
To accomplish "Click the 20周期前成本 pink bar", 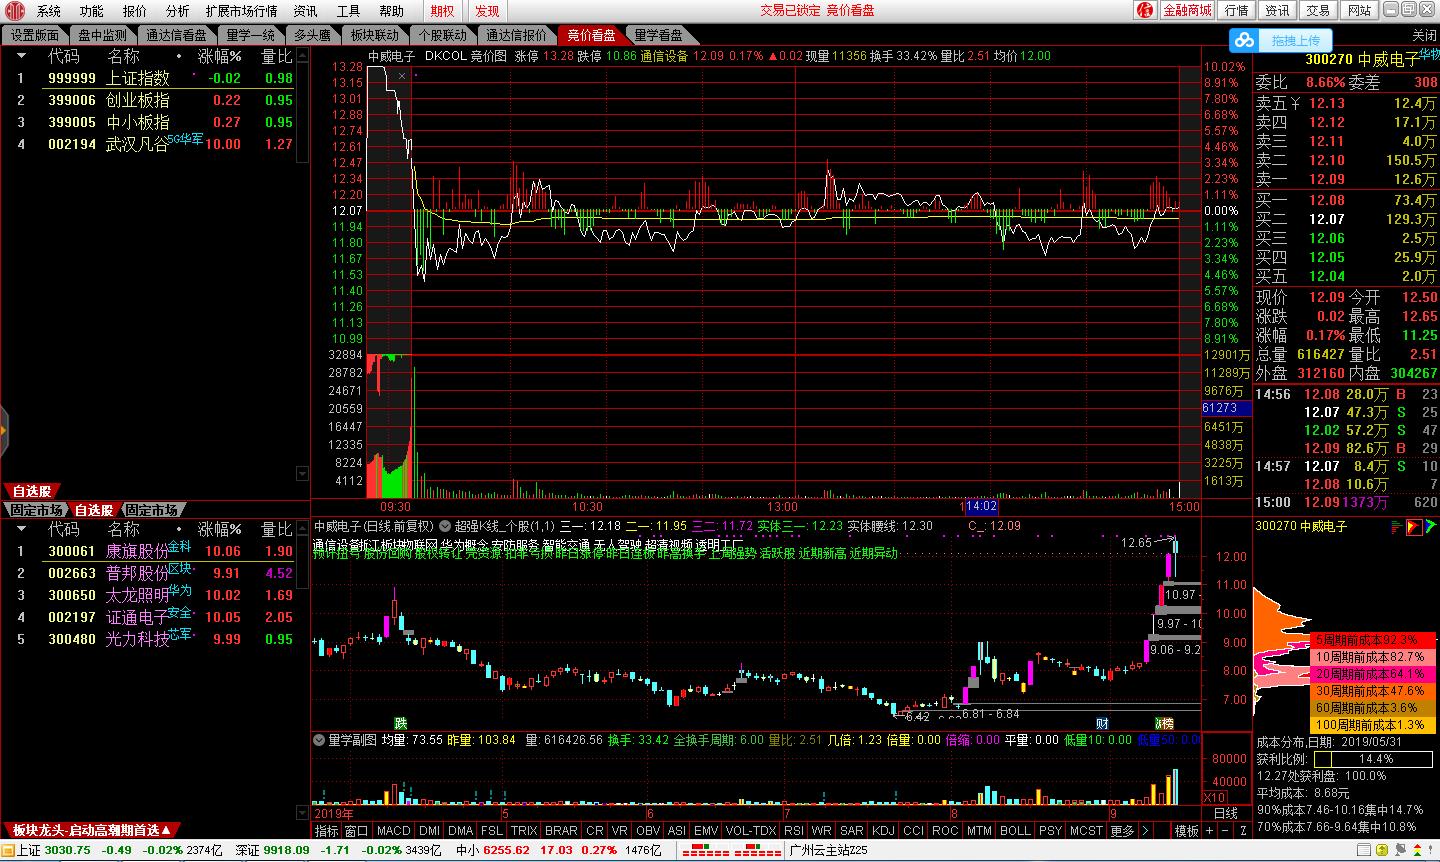I will click(1372, 673).
